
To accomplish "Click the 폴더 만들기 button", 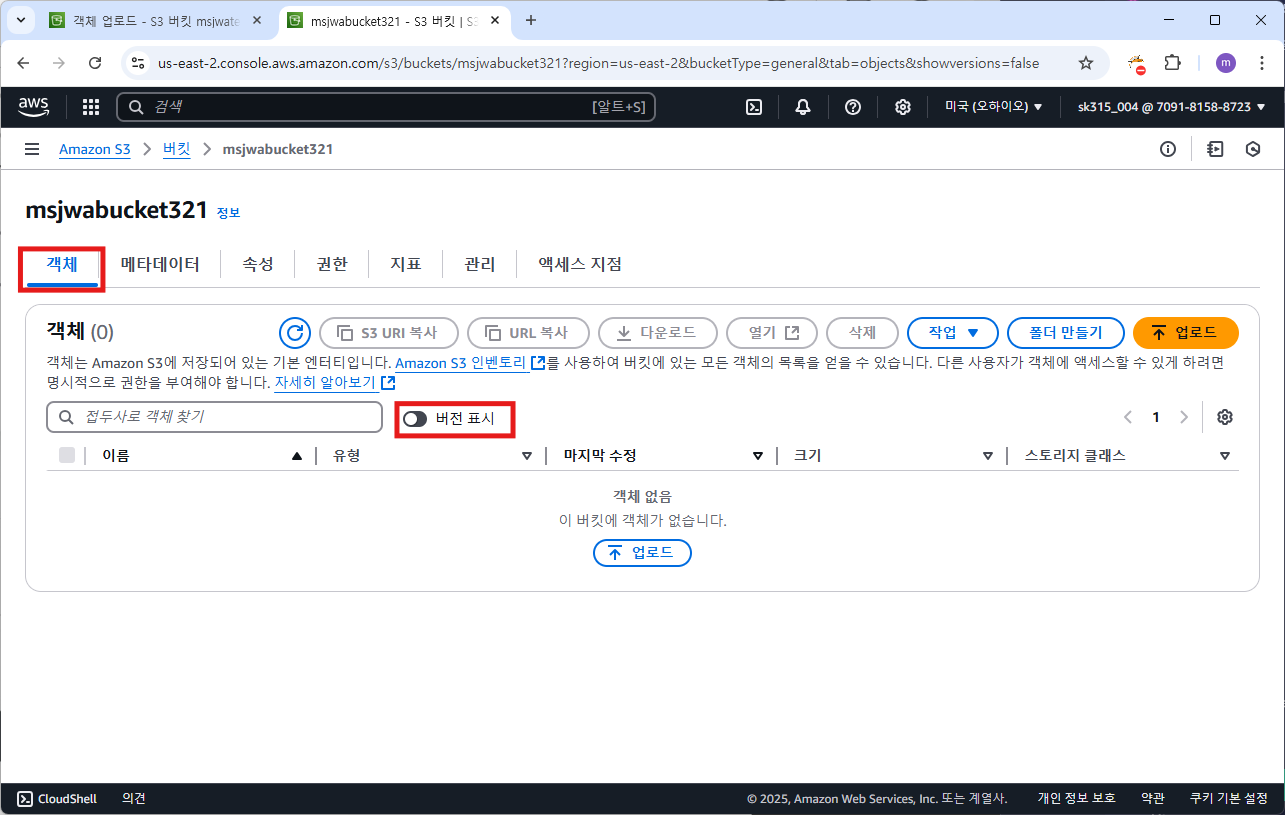I will [x=1066, y=333].
